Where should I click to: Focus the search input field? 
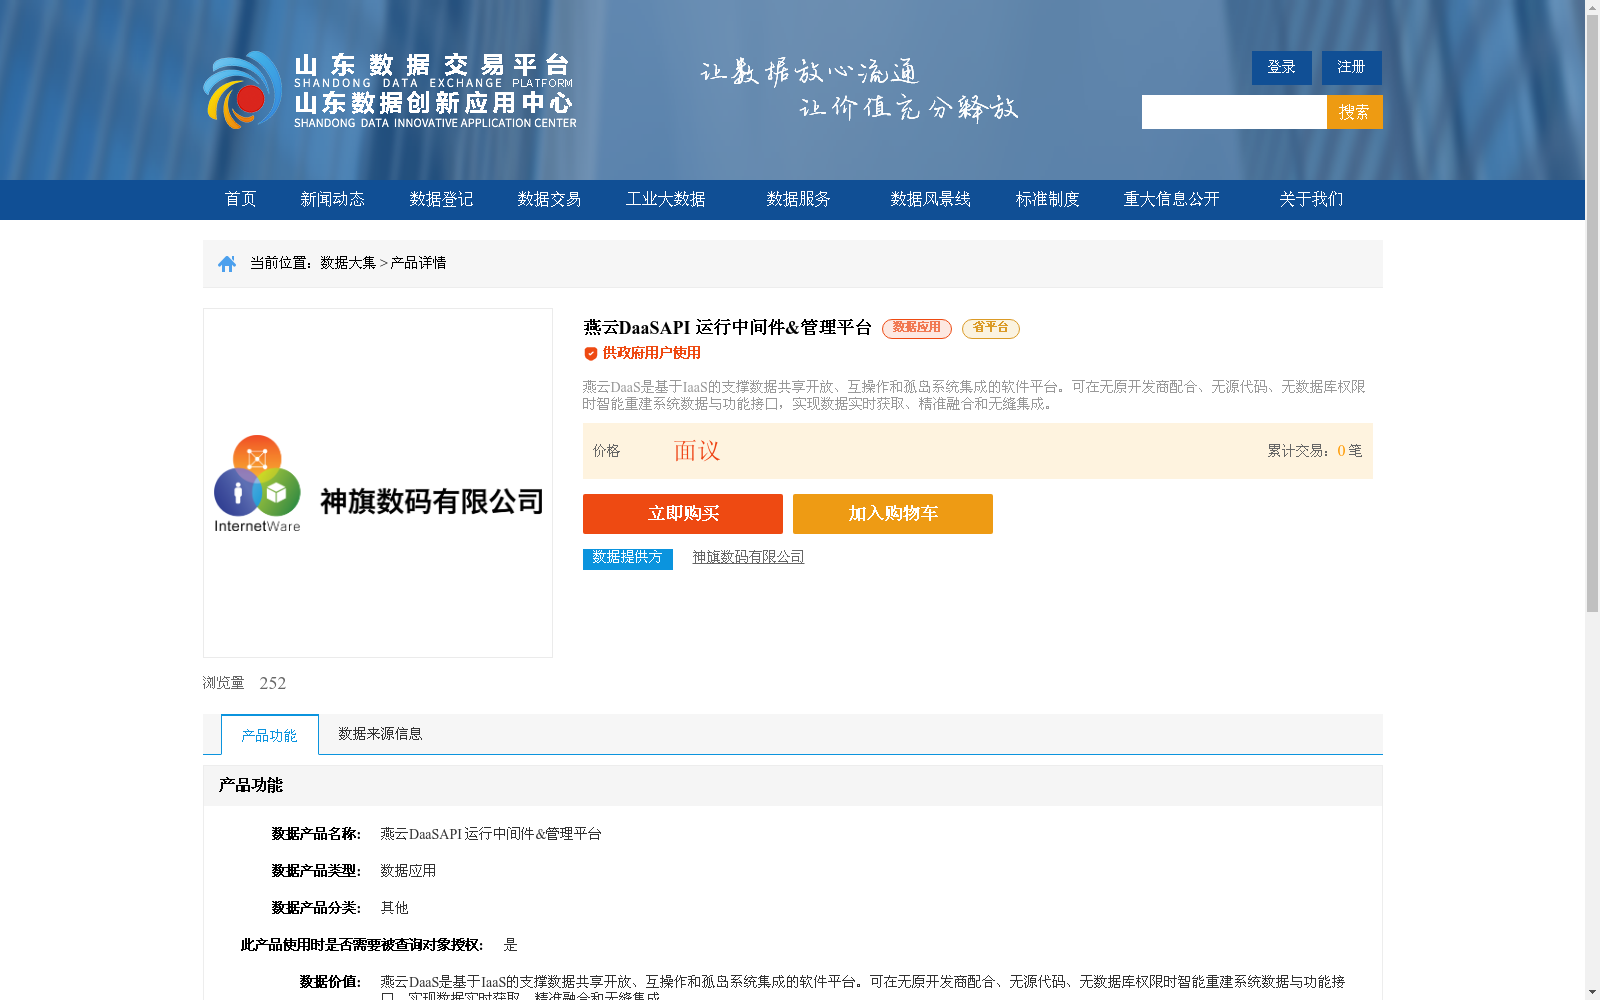click(1234, 112)
